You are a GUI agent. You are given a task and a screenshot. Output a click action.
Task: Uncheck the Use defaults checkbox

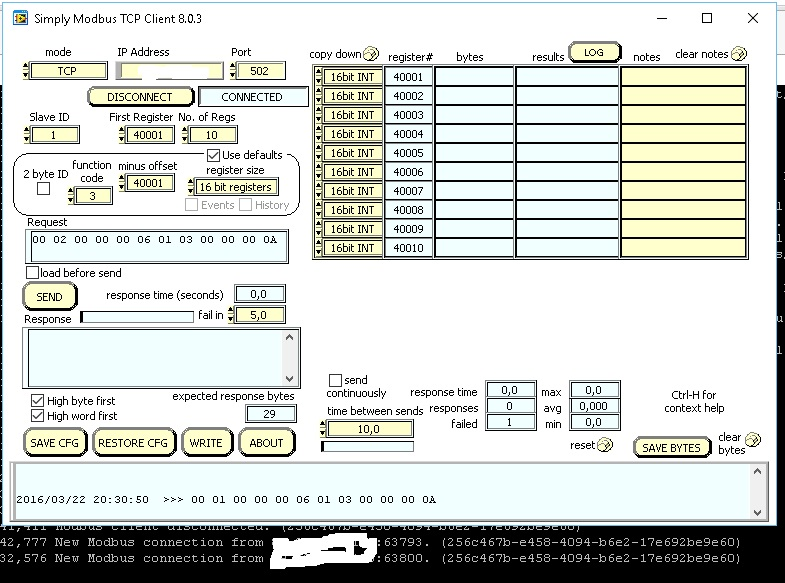coord(213,155)
